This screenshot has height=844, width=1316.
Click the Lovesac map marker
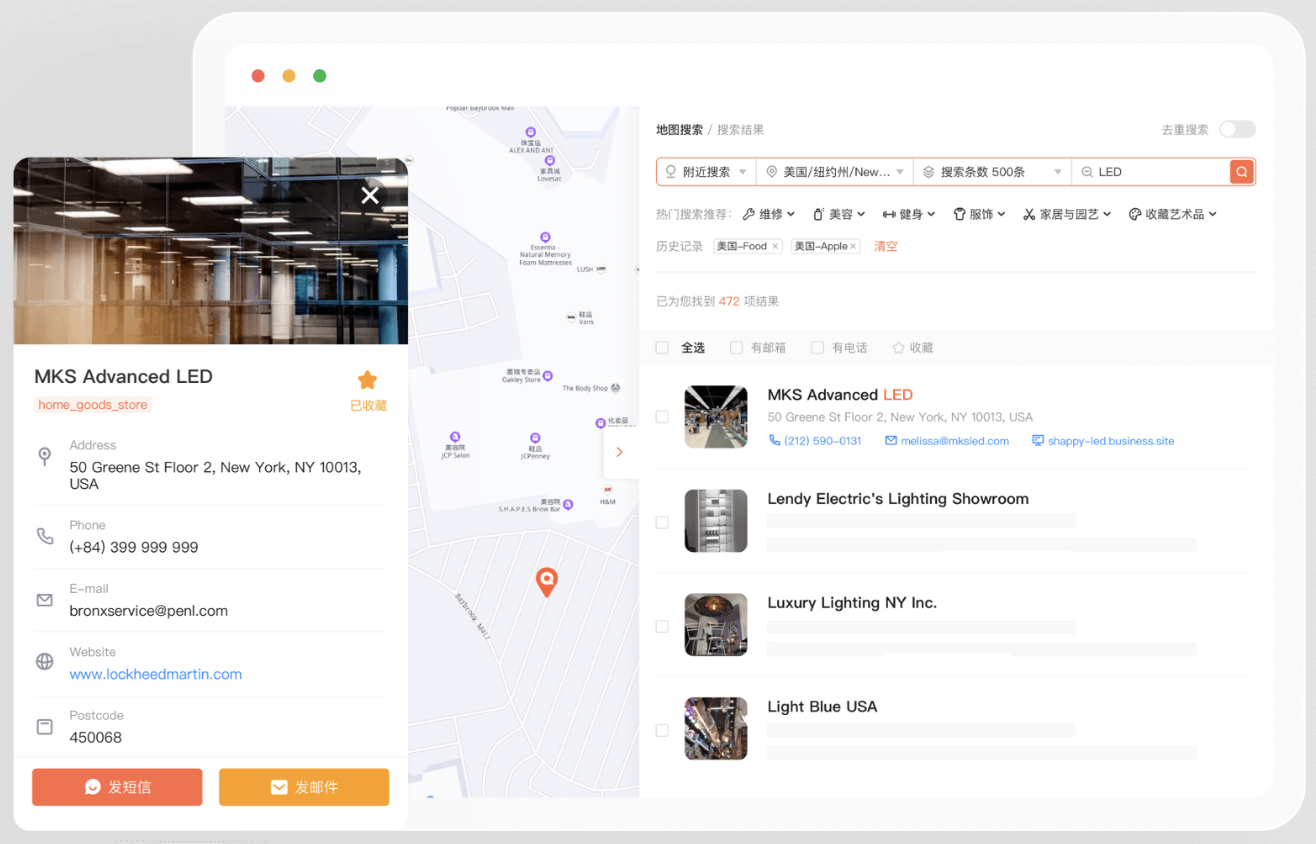pos(549,160)
